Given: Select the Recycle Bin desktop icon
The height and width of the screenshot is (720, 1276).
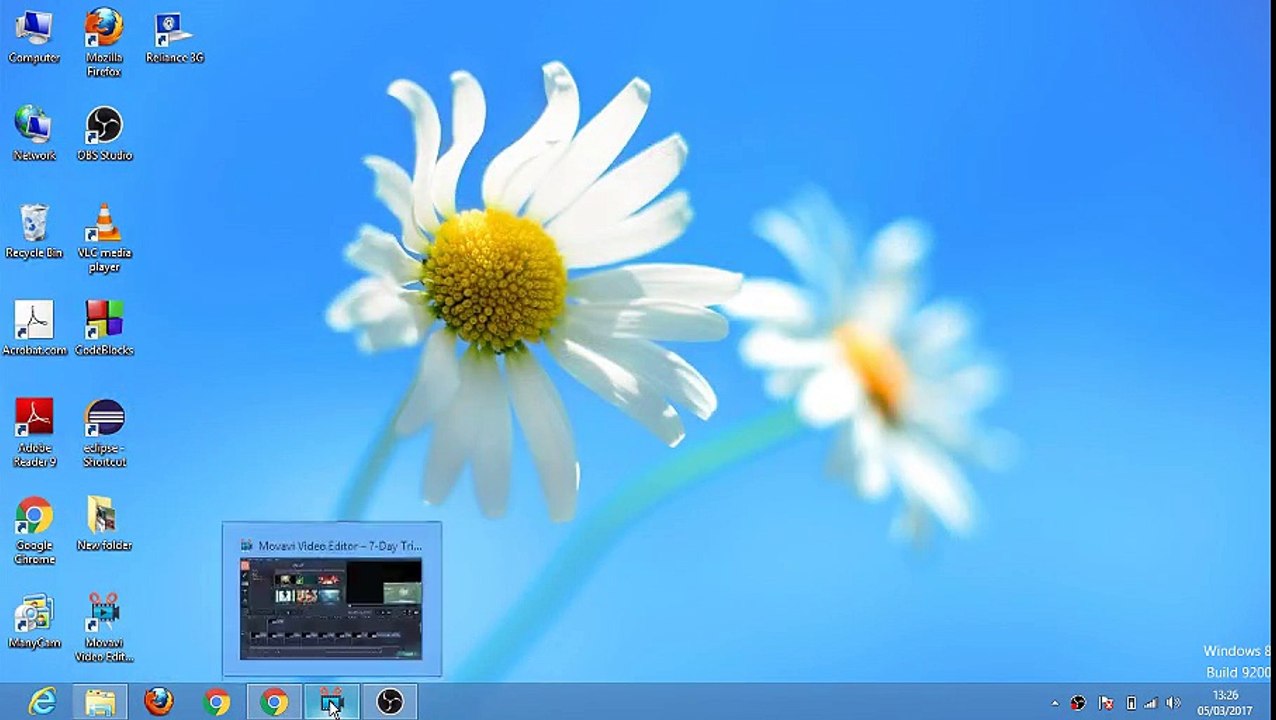Looking at the screenshot, I should [34, 232].
